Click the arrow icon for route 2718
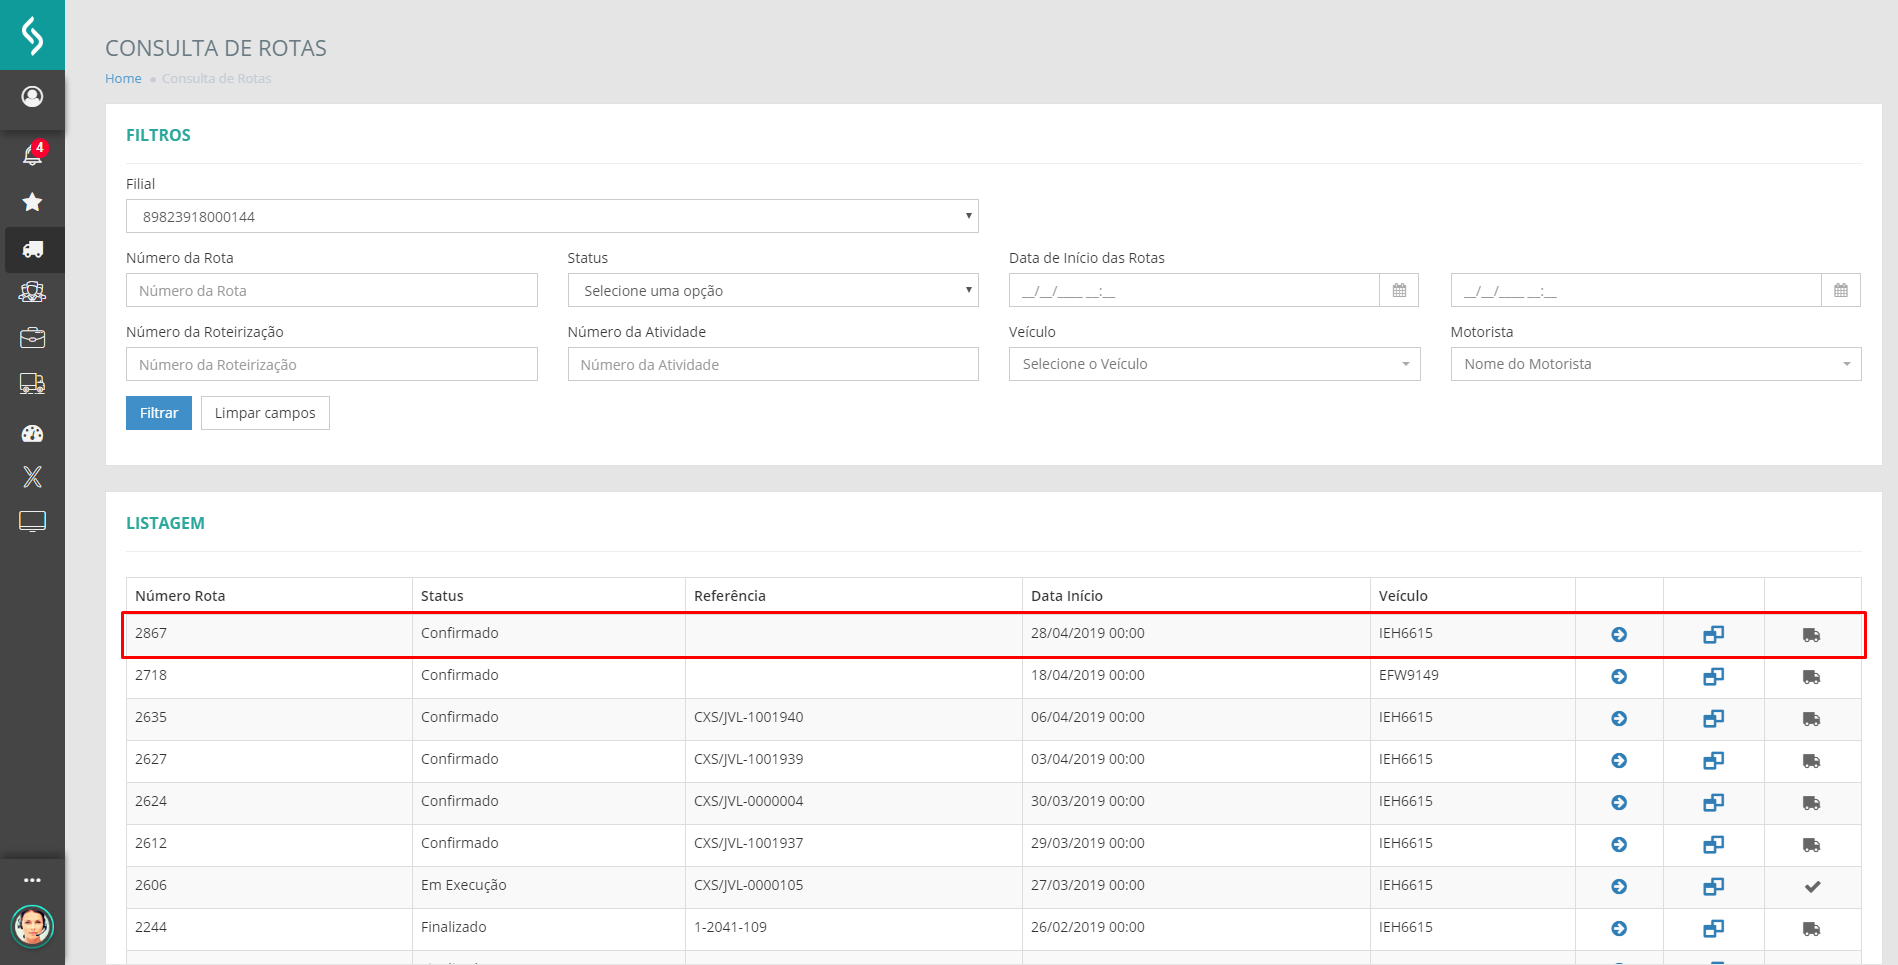Image resolution: width=1898 pixels, height=965 pixels. coord(1619,677)
